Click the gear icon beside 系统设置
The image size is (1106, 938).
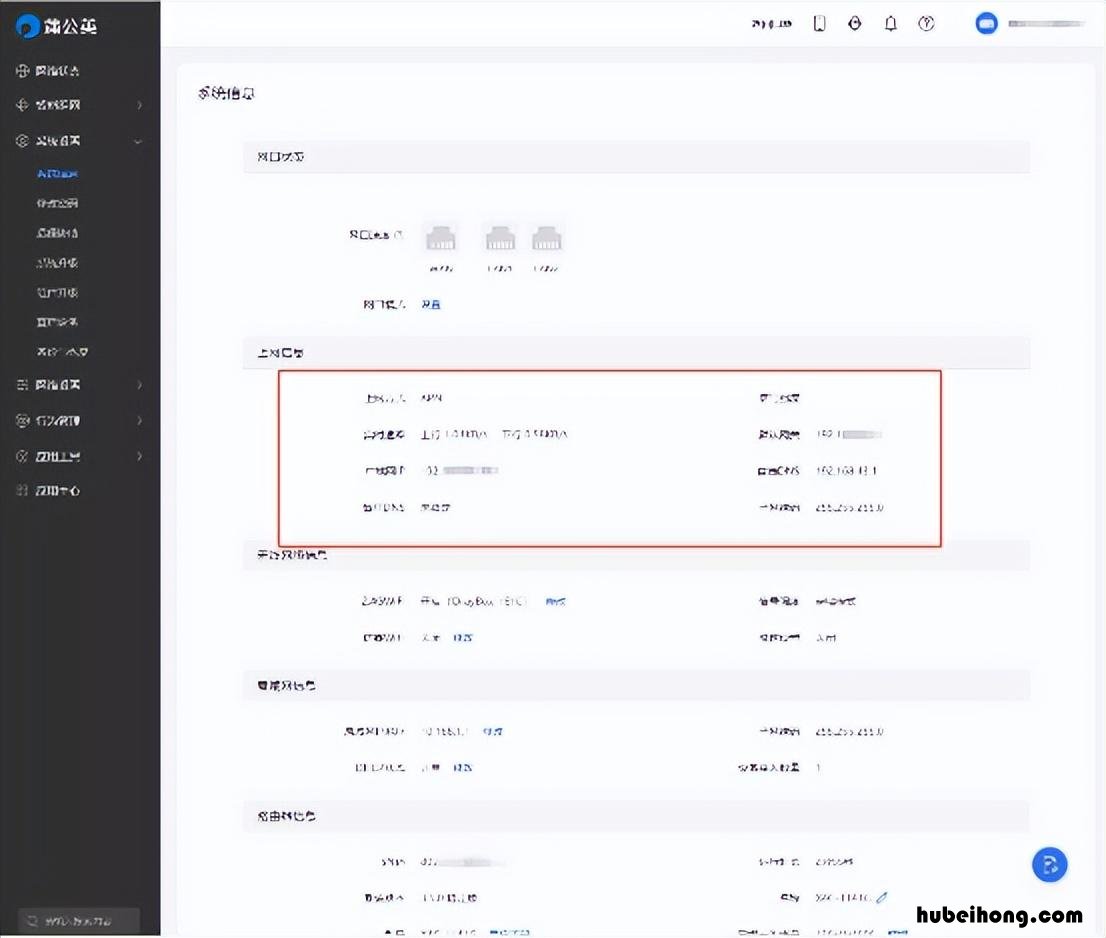click(23, 140)
